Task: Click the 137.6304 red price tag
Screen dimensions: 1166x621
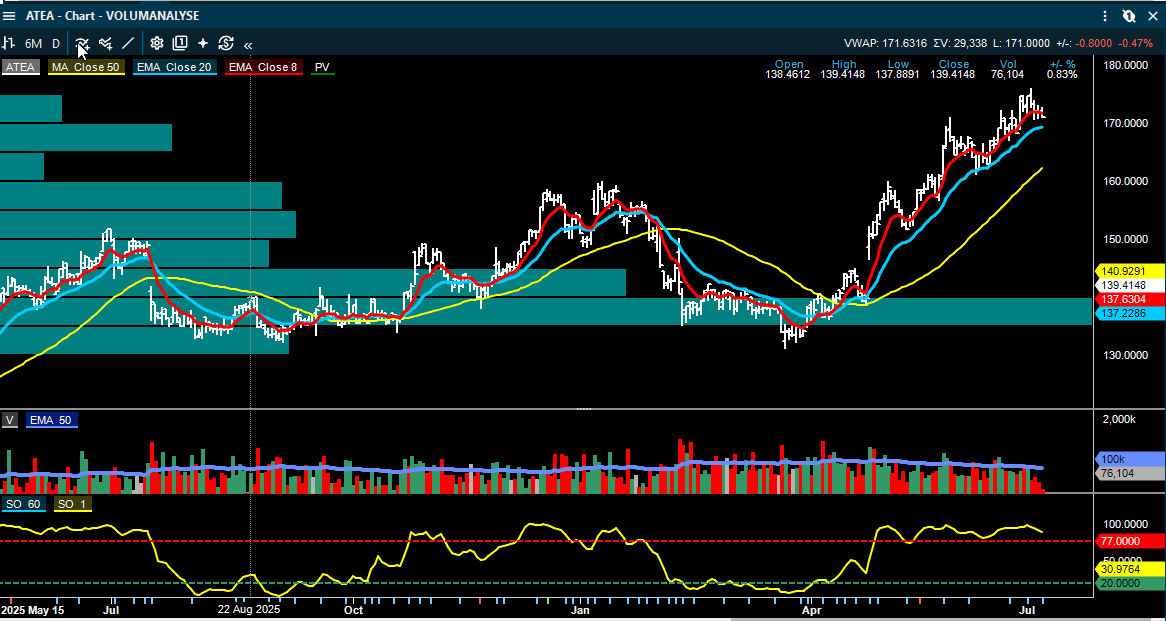Action: tap(1130, 300)
